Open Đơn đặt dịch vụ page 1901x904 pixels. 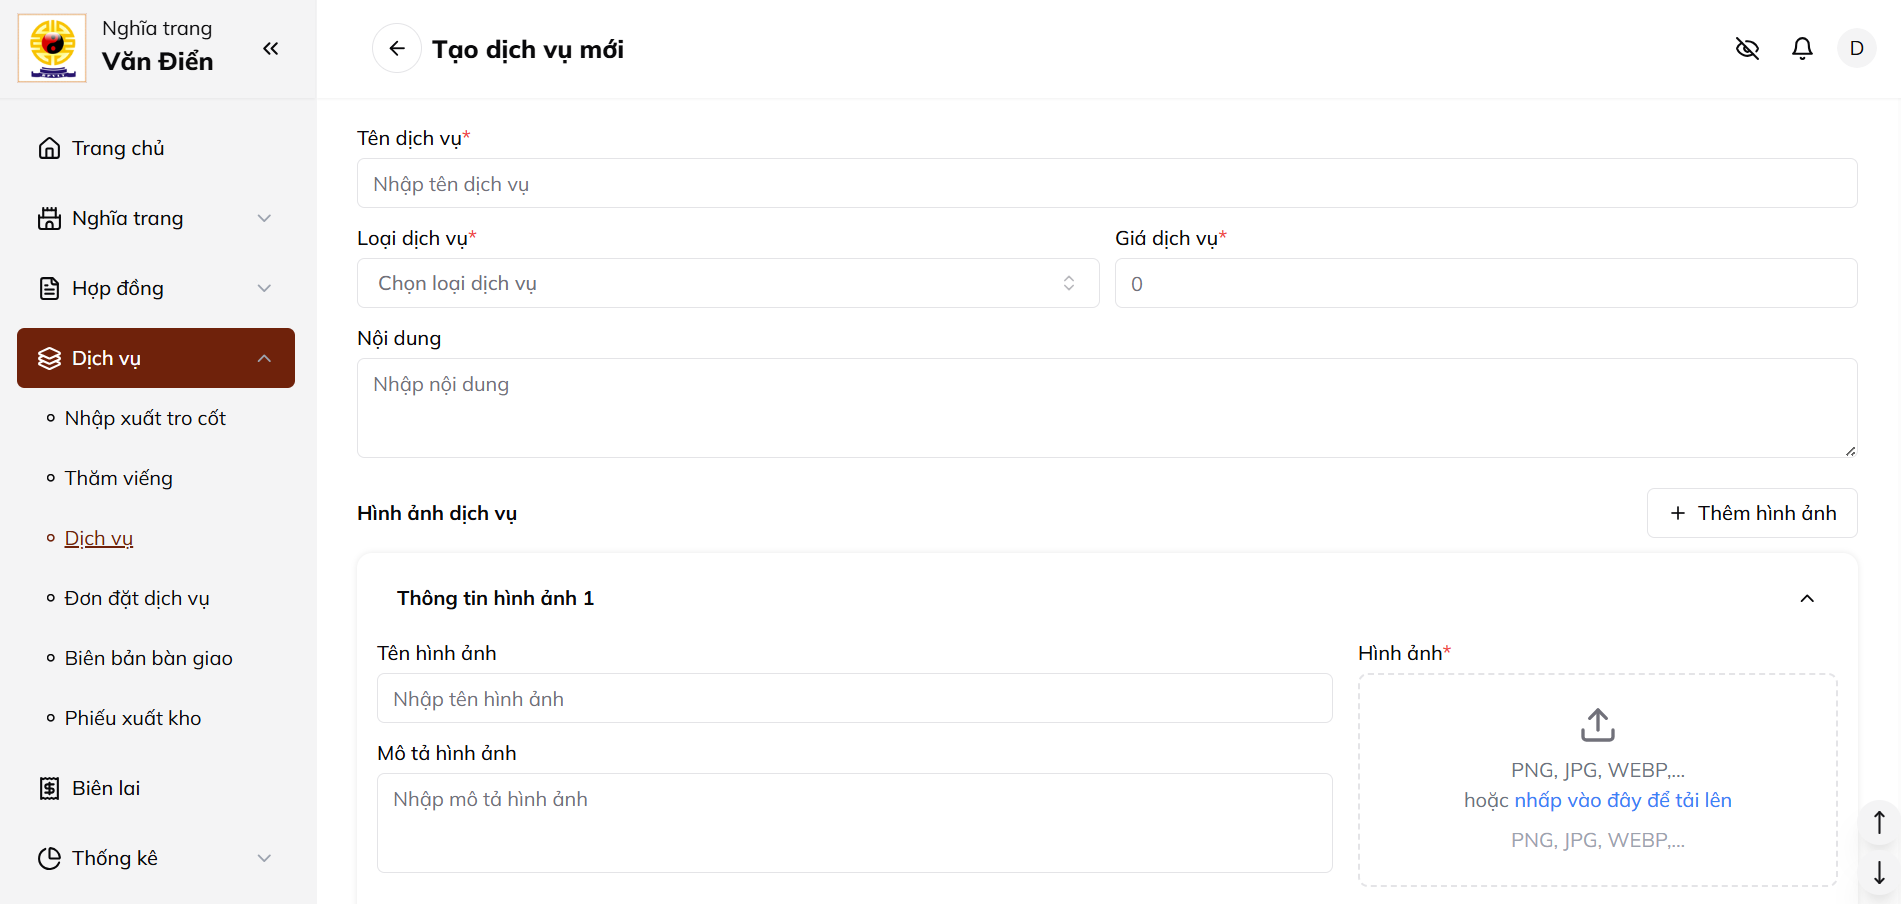click(137, 598)
